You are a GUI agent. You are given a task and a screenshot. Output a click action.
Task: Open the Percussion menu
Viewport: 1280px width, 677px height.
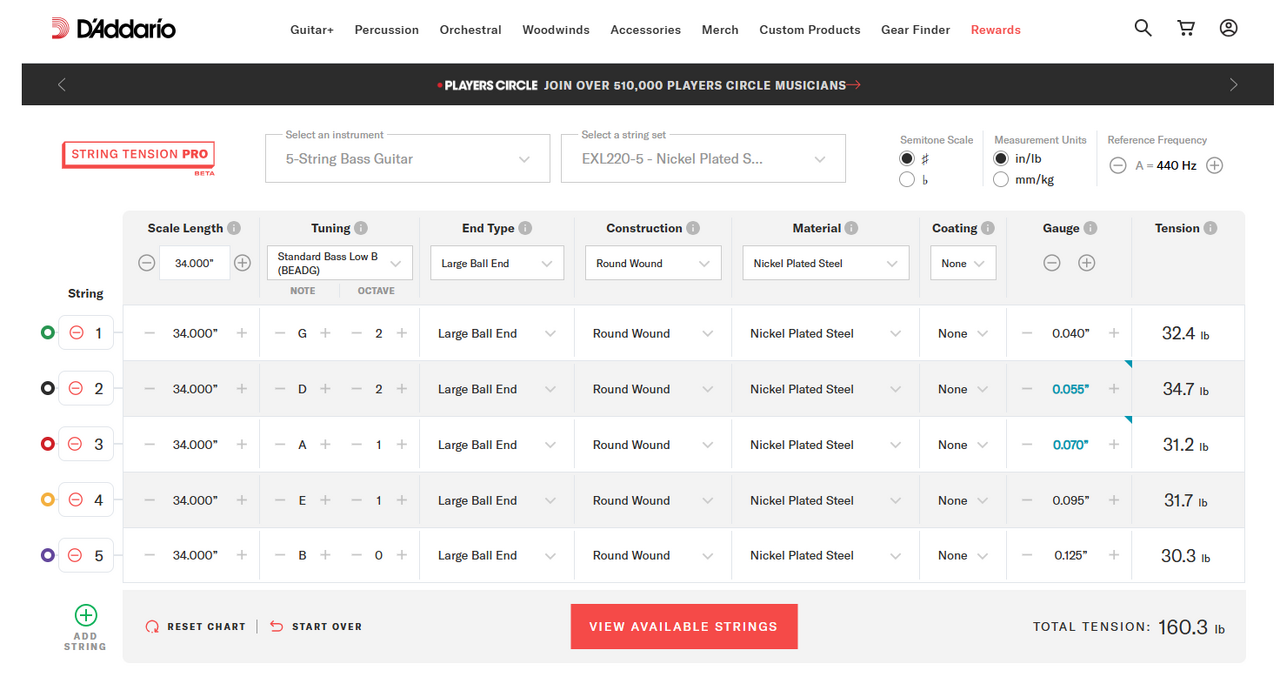pos(387,30)
